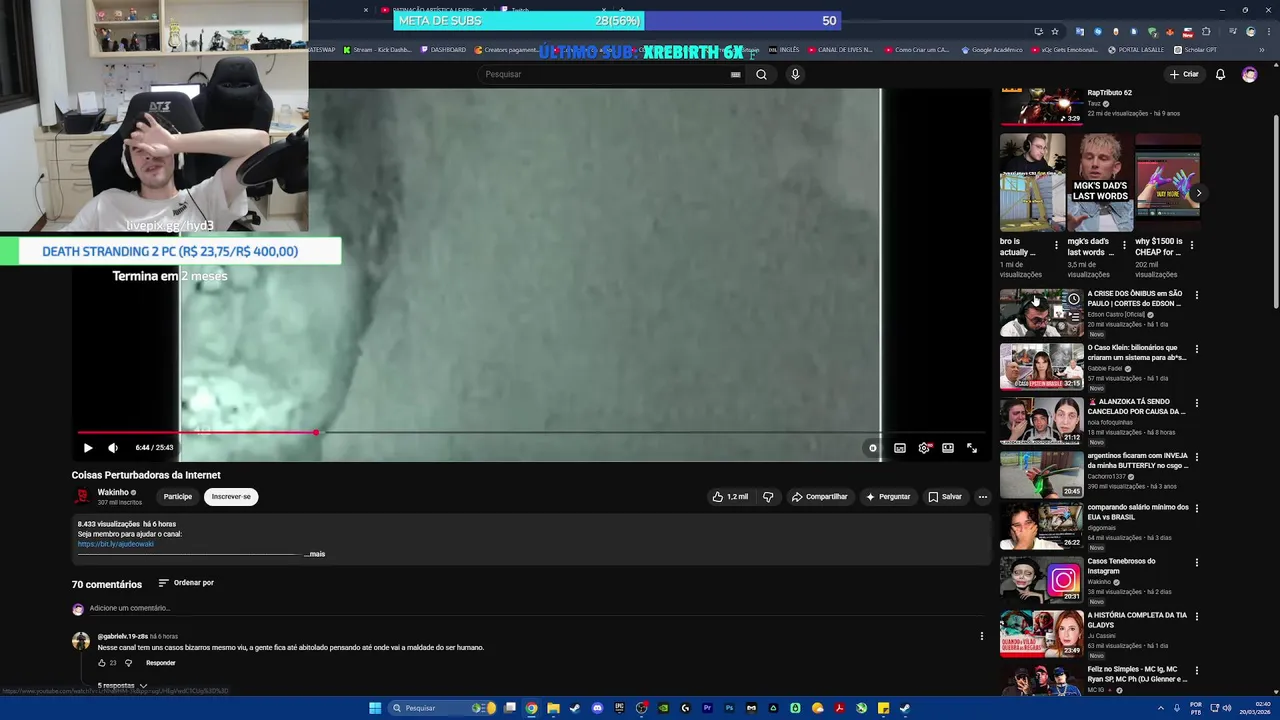1280x720 pixels.
Task: Open Google Acadêmico bookmark
Action: point(992,50)
